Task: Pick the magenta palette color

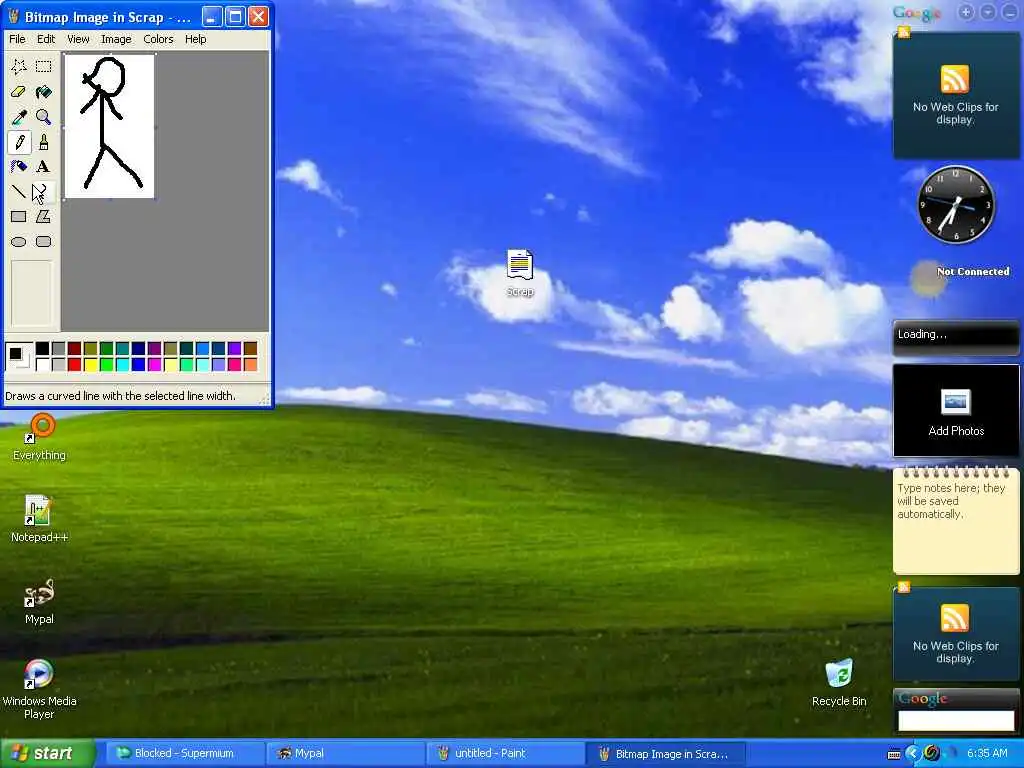Action: (154, 364)
